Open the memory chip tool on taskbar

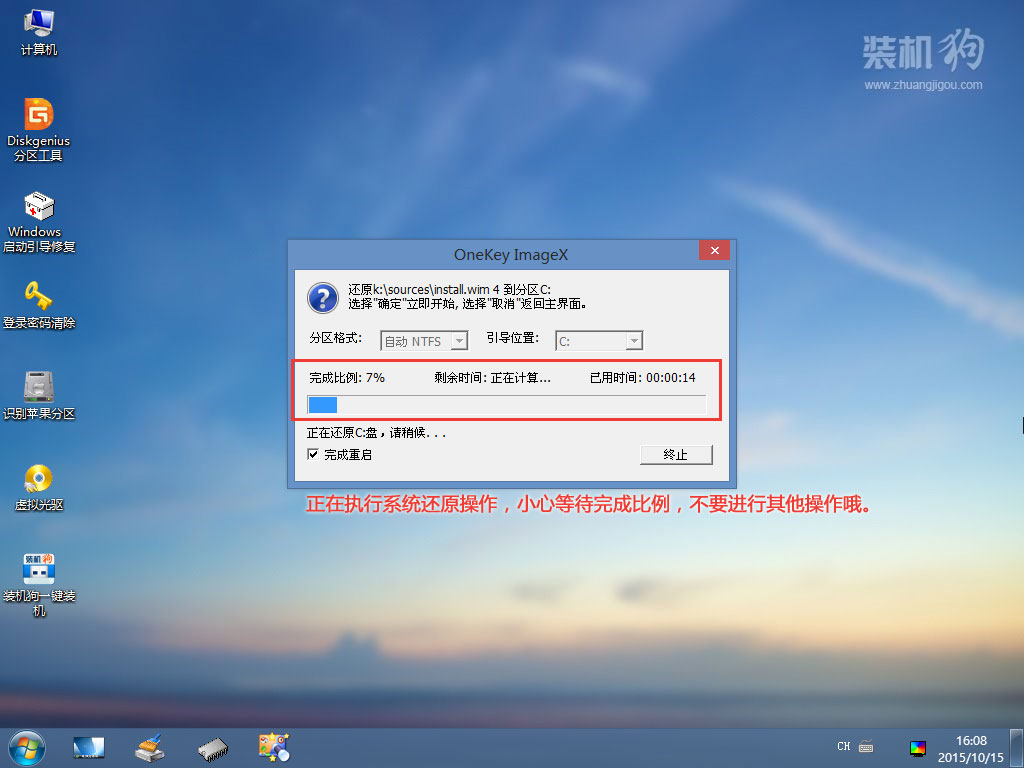pos(211,747)
